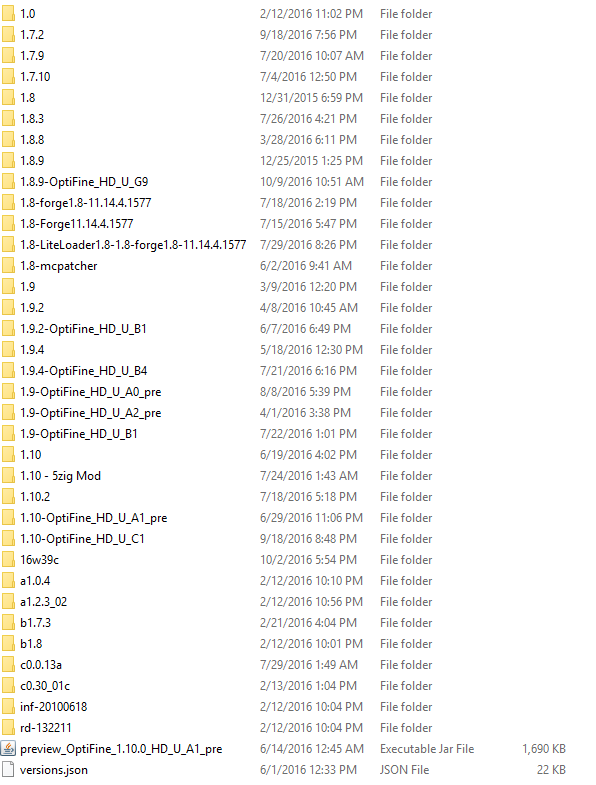Click the 1.9.4-OptiFine_HD_U_B4 folder name
The height and width of the screenshot is (785, 596).
(x=84, y=371)
